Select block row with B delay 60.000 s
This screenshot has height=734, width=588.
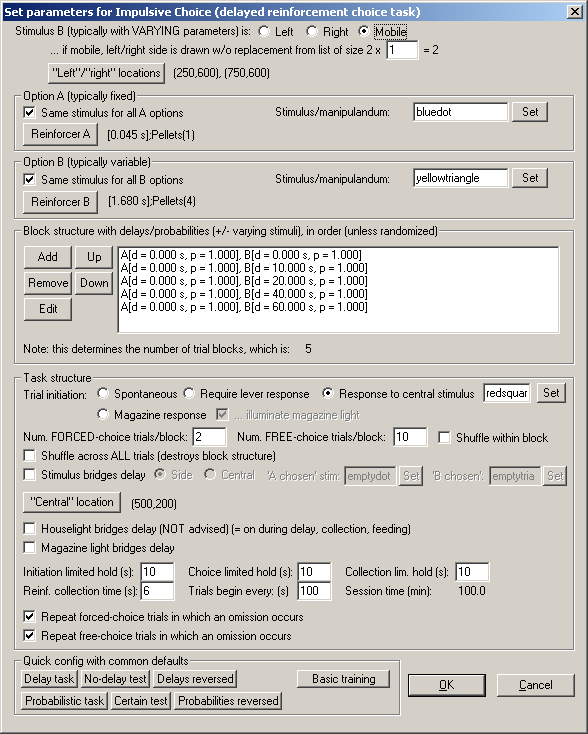[338, 307]
